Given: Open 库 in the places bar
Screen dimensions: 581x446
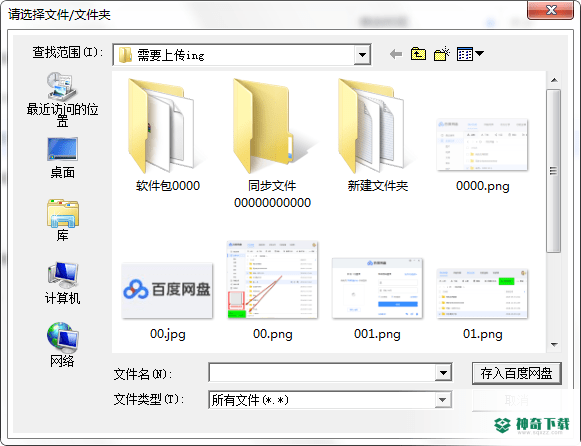Looking at the screenshot, I should coord(62,220).
